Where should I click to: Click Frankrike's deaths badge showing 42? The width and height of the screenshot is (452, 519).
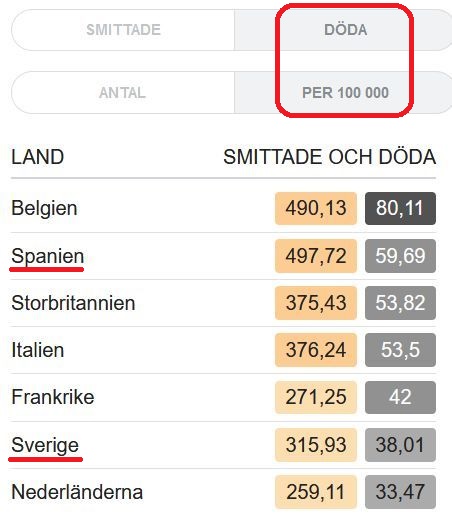400,397
